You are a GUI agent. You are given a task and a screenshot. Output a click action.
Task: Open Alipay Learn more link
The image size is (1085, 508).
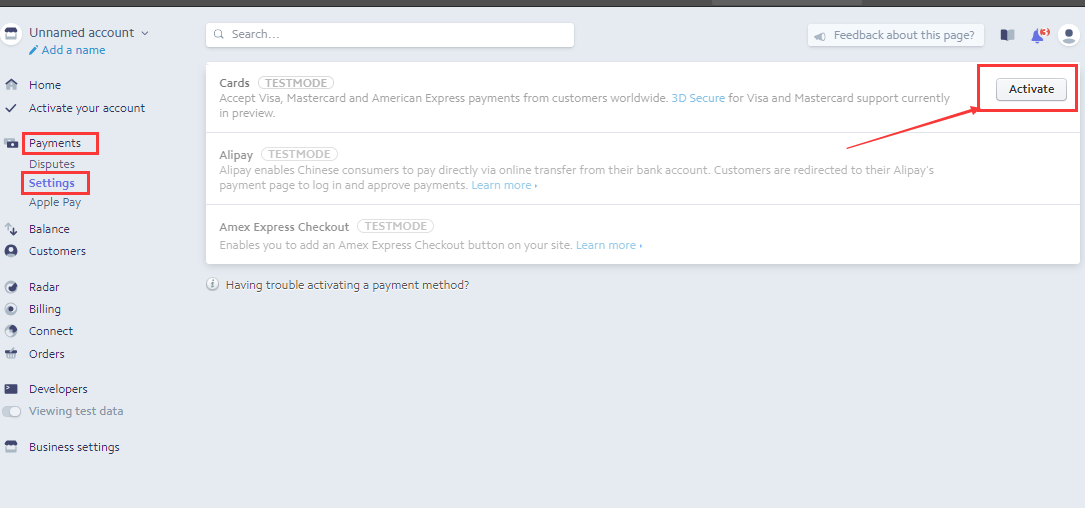click(x=504, y=185)
